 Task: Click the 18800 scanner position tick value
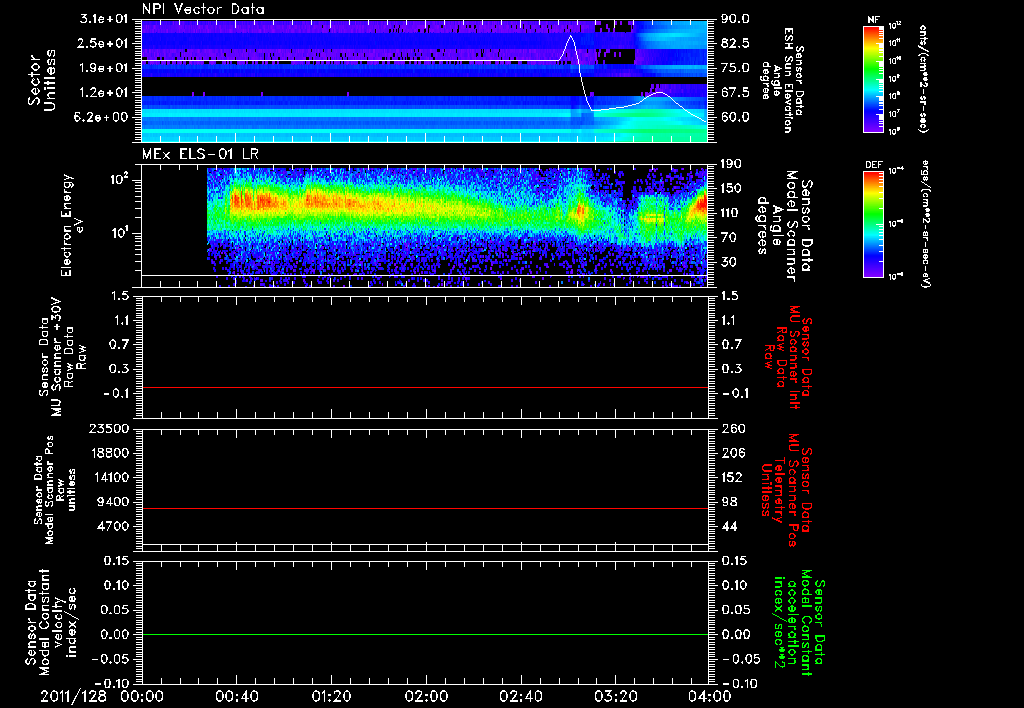point(109,453)
